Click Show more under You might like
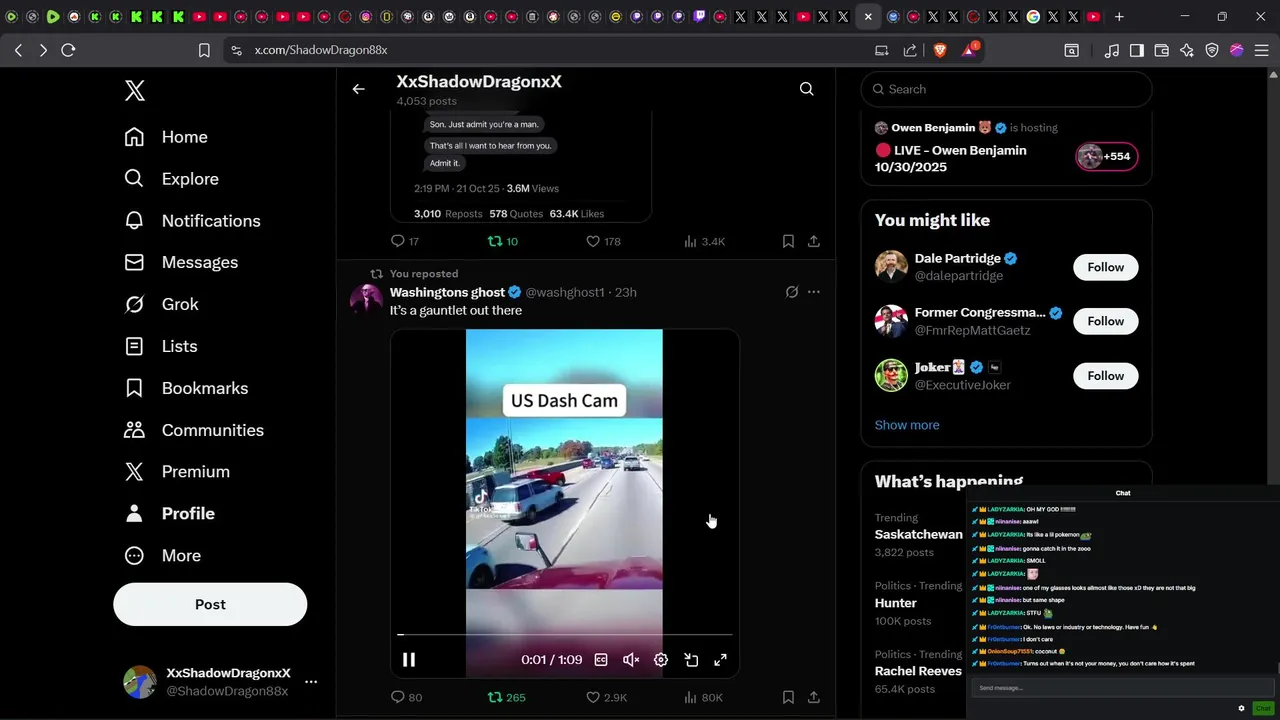The image size is (1280, 720). [907, 425]
